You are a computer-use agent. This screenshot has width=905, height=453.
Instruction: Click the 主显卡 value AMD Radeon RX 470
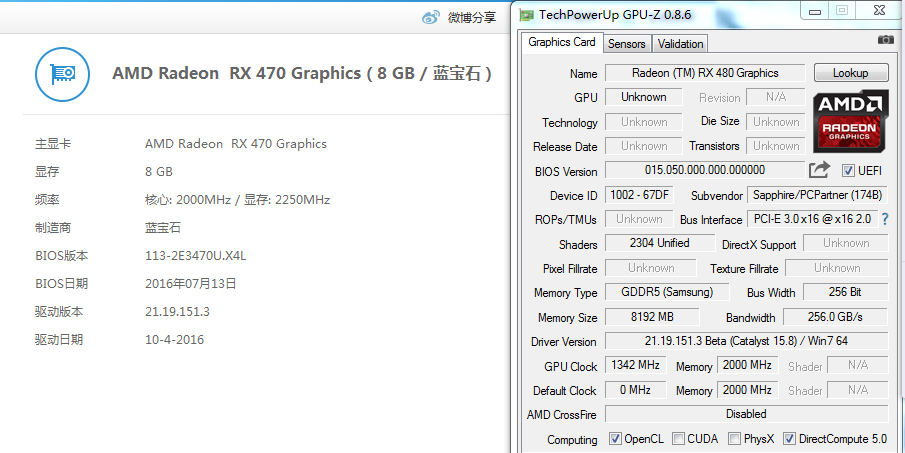coord(235,144)
